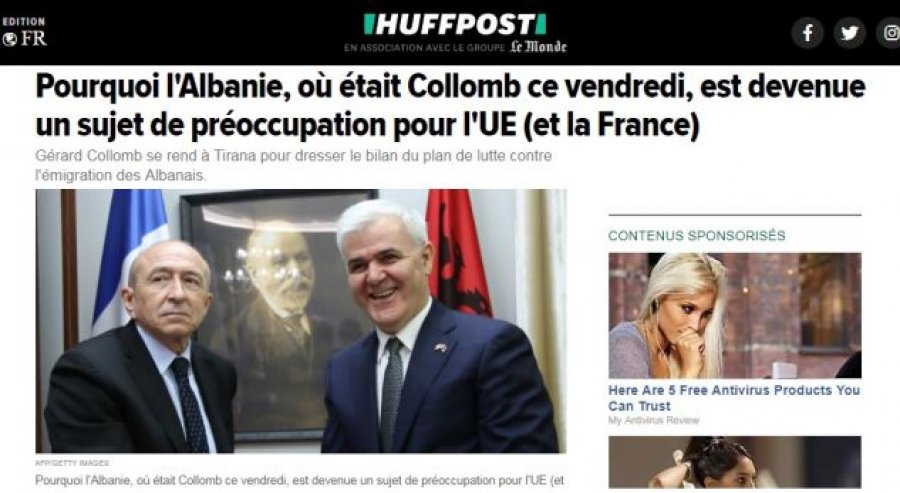Image resolution: width=900 pixels, height=493 pixels.
Task: Click the photo caption text below image
Action: coord(300,480)
